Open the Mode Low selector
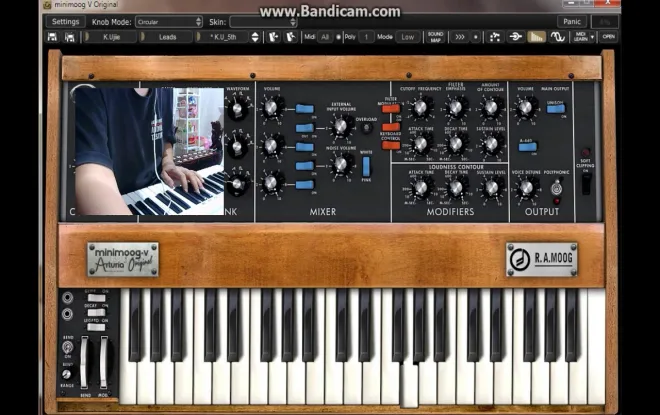 click(407, 37)
